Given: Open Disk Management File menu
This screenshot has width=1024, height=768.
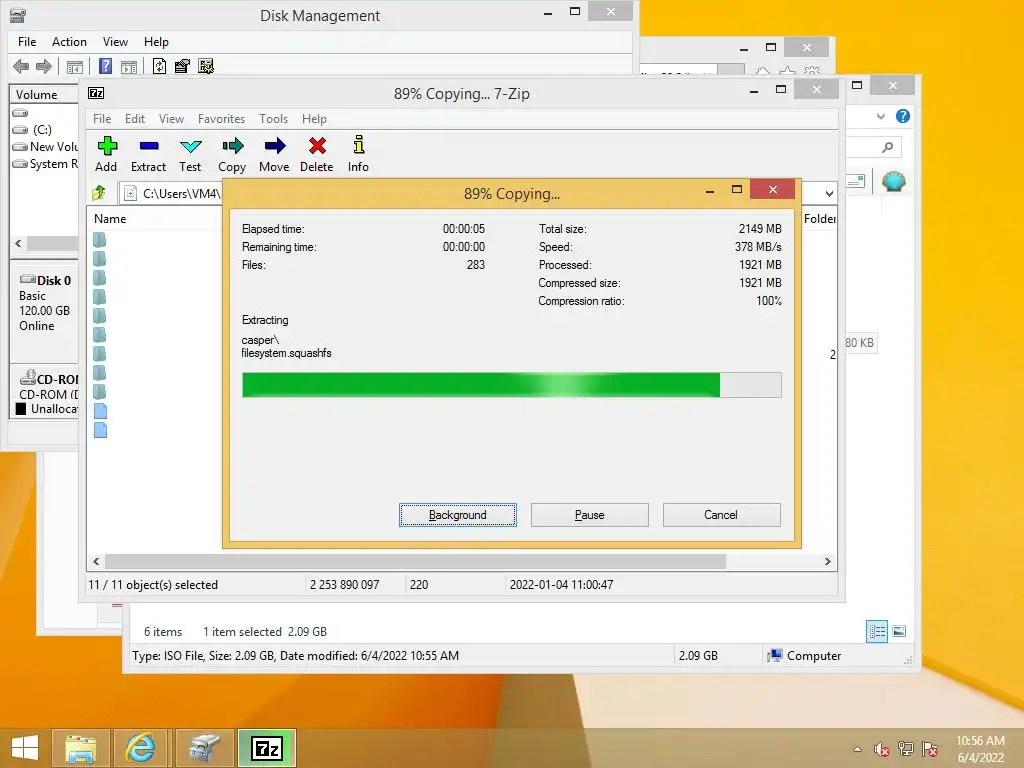Looking at the screenshot, I should tap(27, 42).
